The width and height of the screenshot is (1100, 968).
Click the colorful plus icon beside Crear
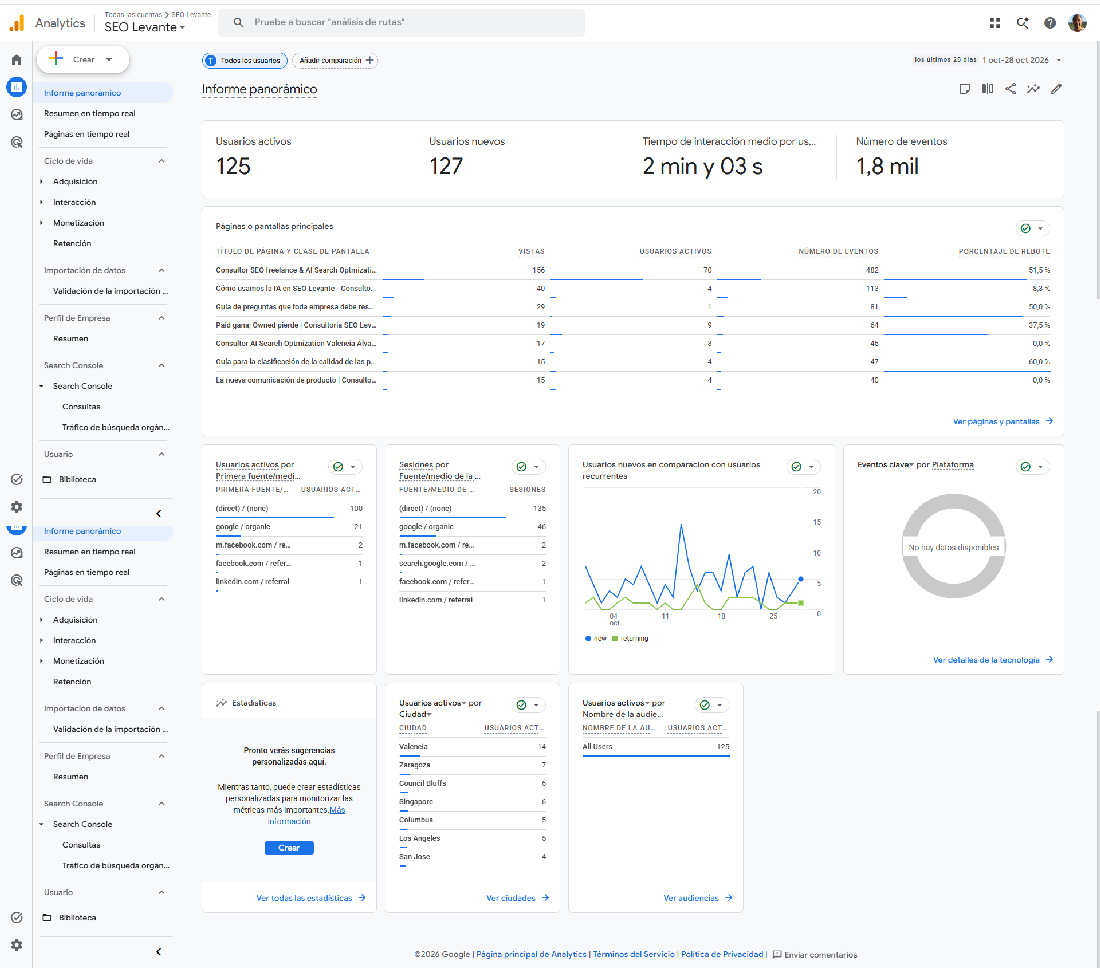56,59
